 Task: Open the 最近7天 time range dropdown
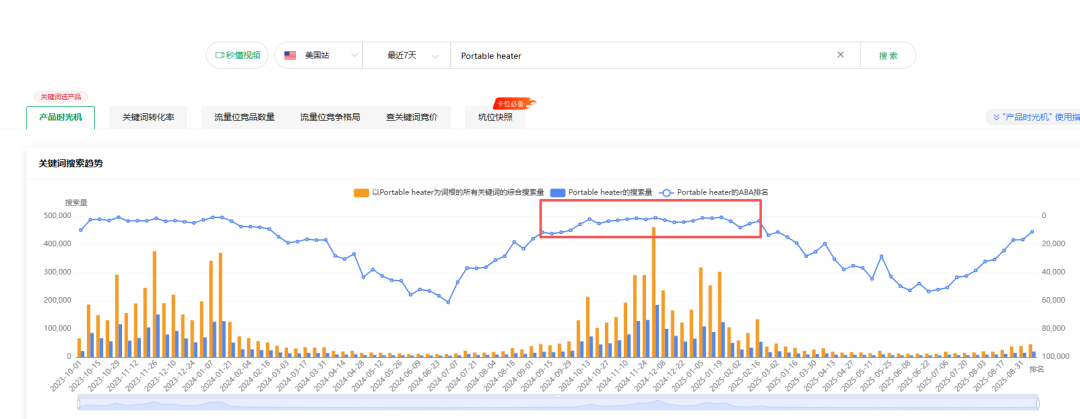point(406,55)
